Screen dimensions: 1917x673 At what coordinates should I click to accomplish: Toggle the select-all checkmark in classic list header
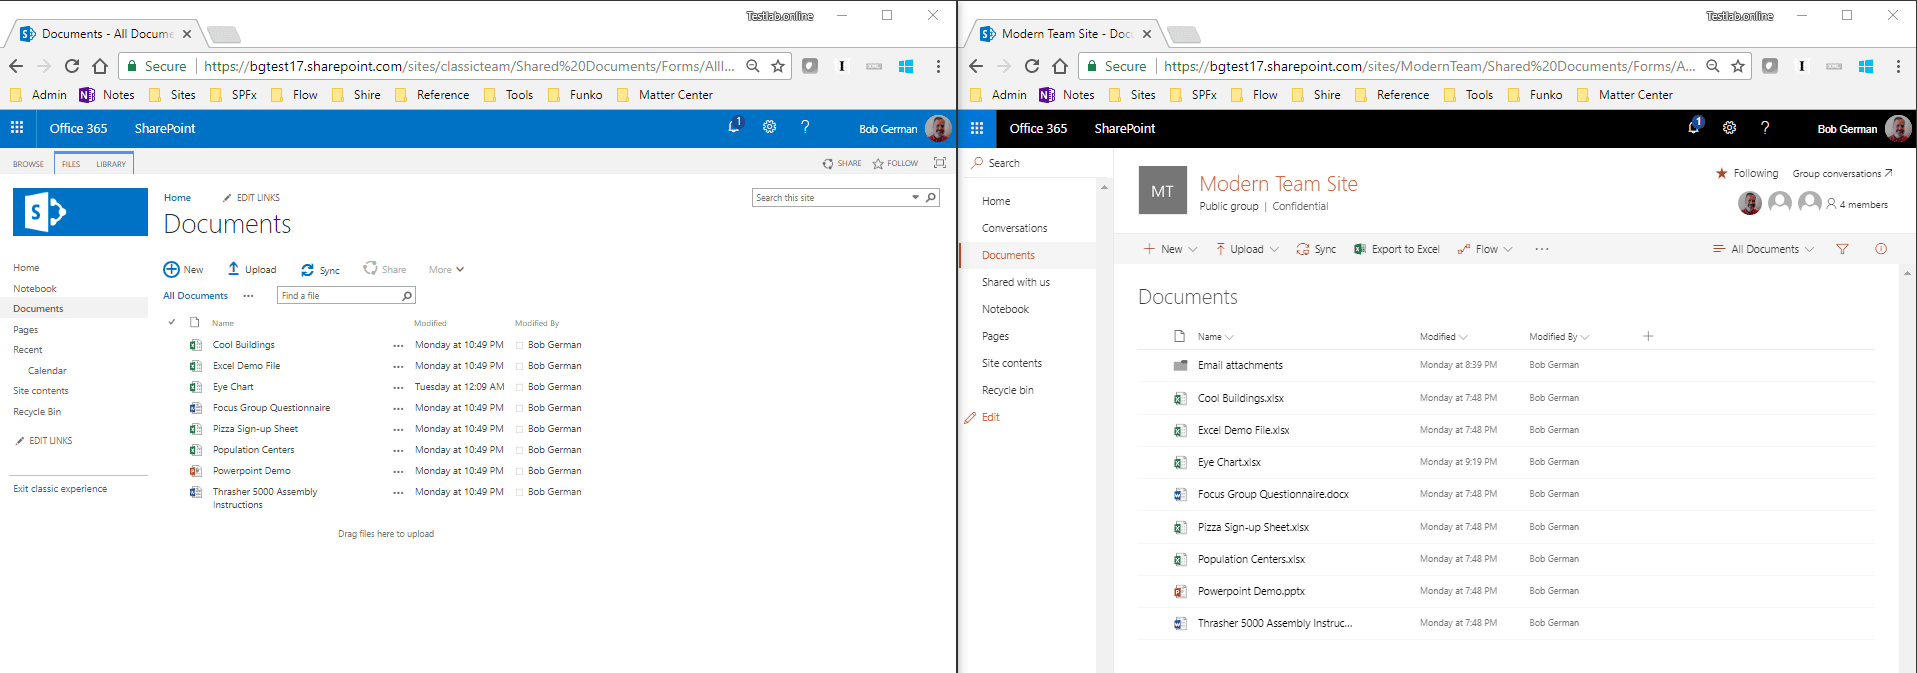[172, 322]
